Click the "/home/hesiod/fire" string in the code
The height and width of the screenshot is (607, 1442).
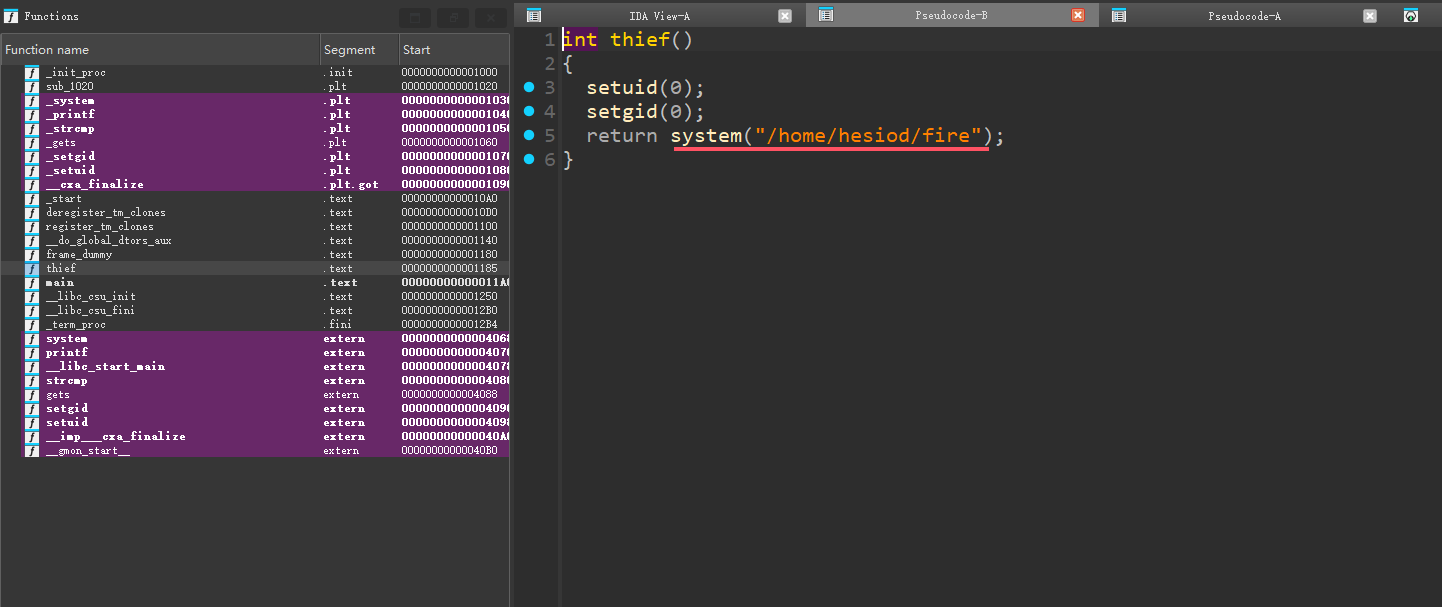[868, 136]
